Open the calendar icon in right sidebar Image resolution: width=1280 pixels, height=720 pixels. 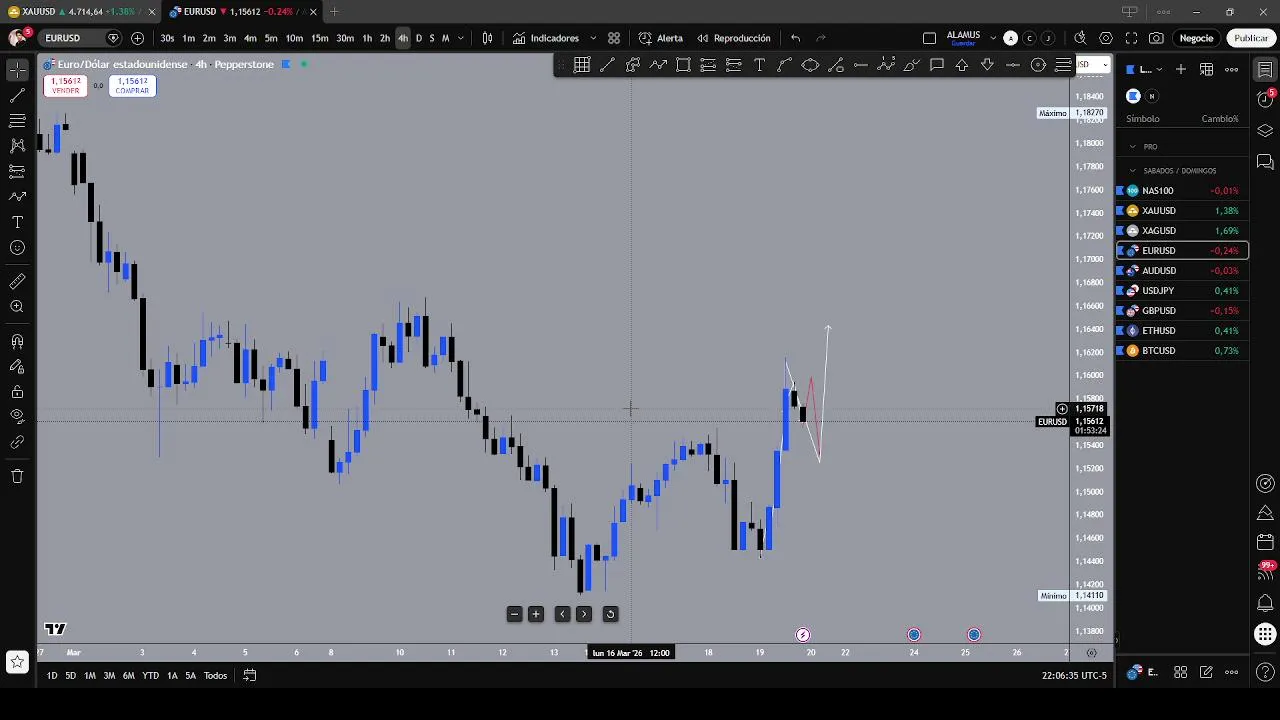[x=1265, y=542]
